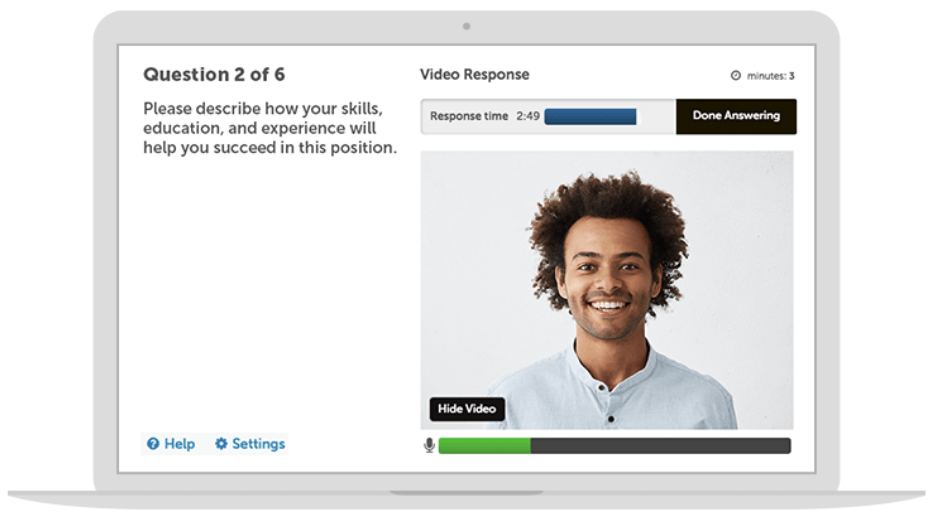Click the gear settings icon
The width and height of the screenshot is (936, 528).
coord(221,444)
